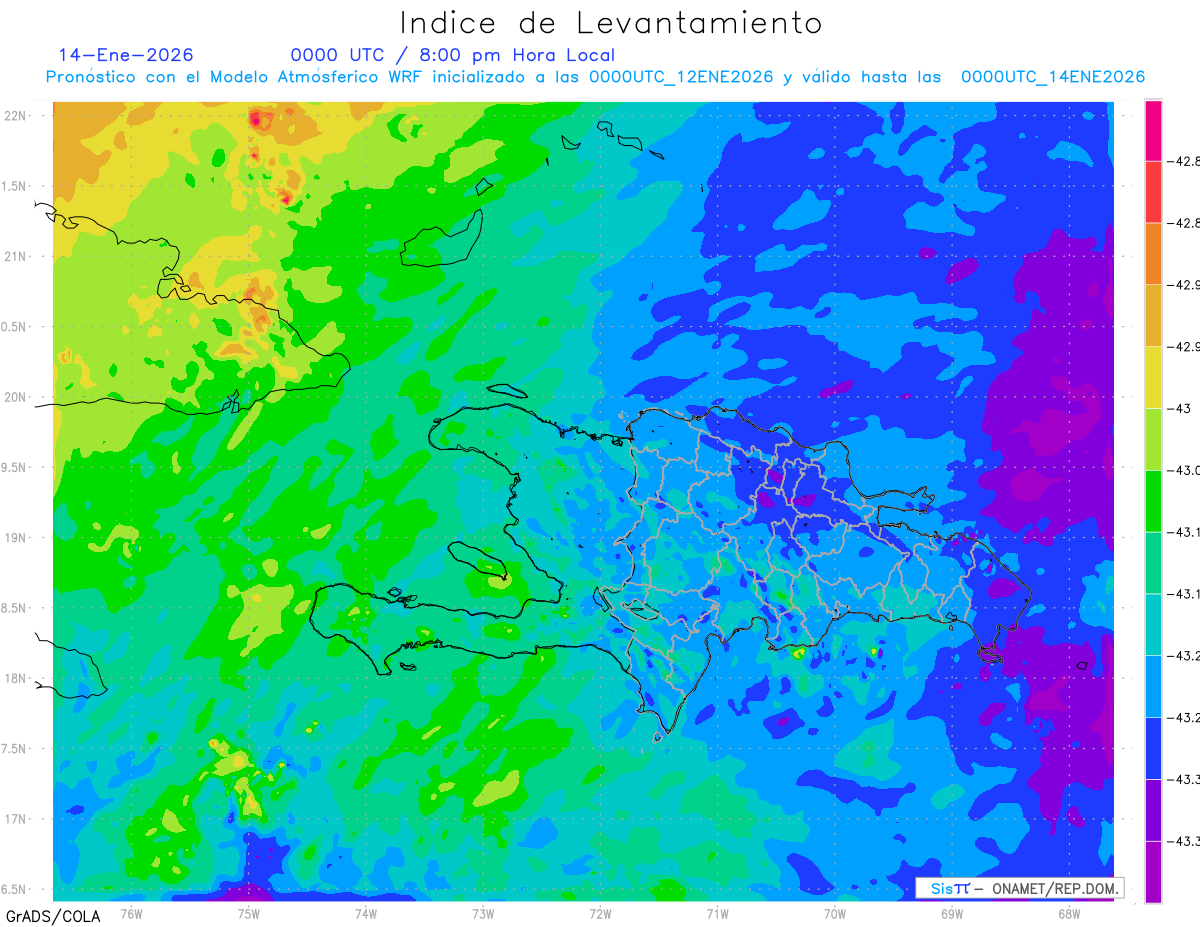
Task: Click the "70W" longitude label
Action: tap(835, 913)
